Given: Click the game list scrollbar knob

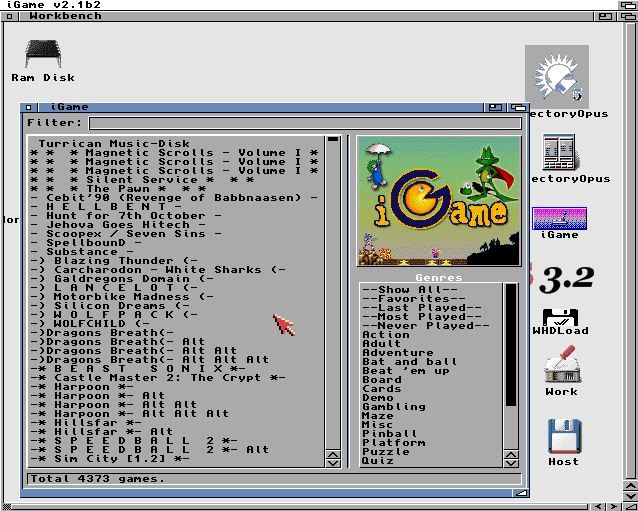Looking at the screenshot, I should tap(333, 139).
